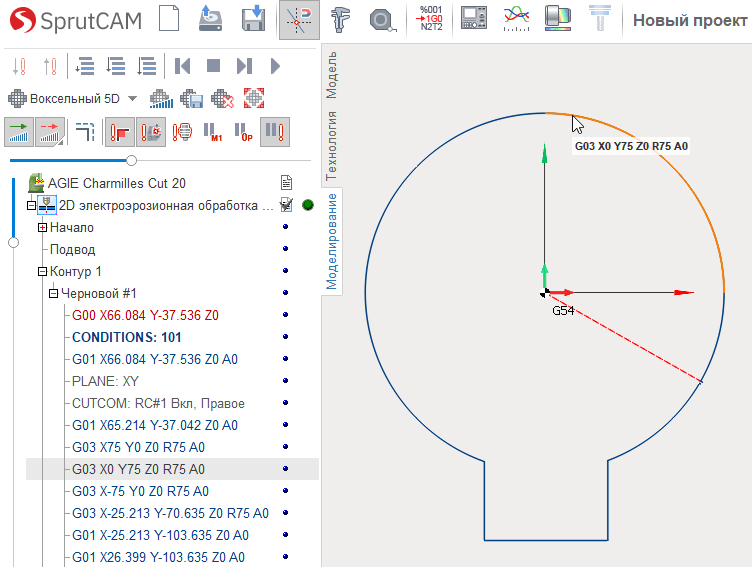This screenshot has height=567, width=752.
Task: Select G03 X-75 Y0 Z0 R75 A0 line
Action: (141, 491)
